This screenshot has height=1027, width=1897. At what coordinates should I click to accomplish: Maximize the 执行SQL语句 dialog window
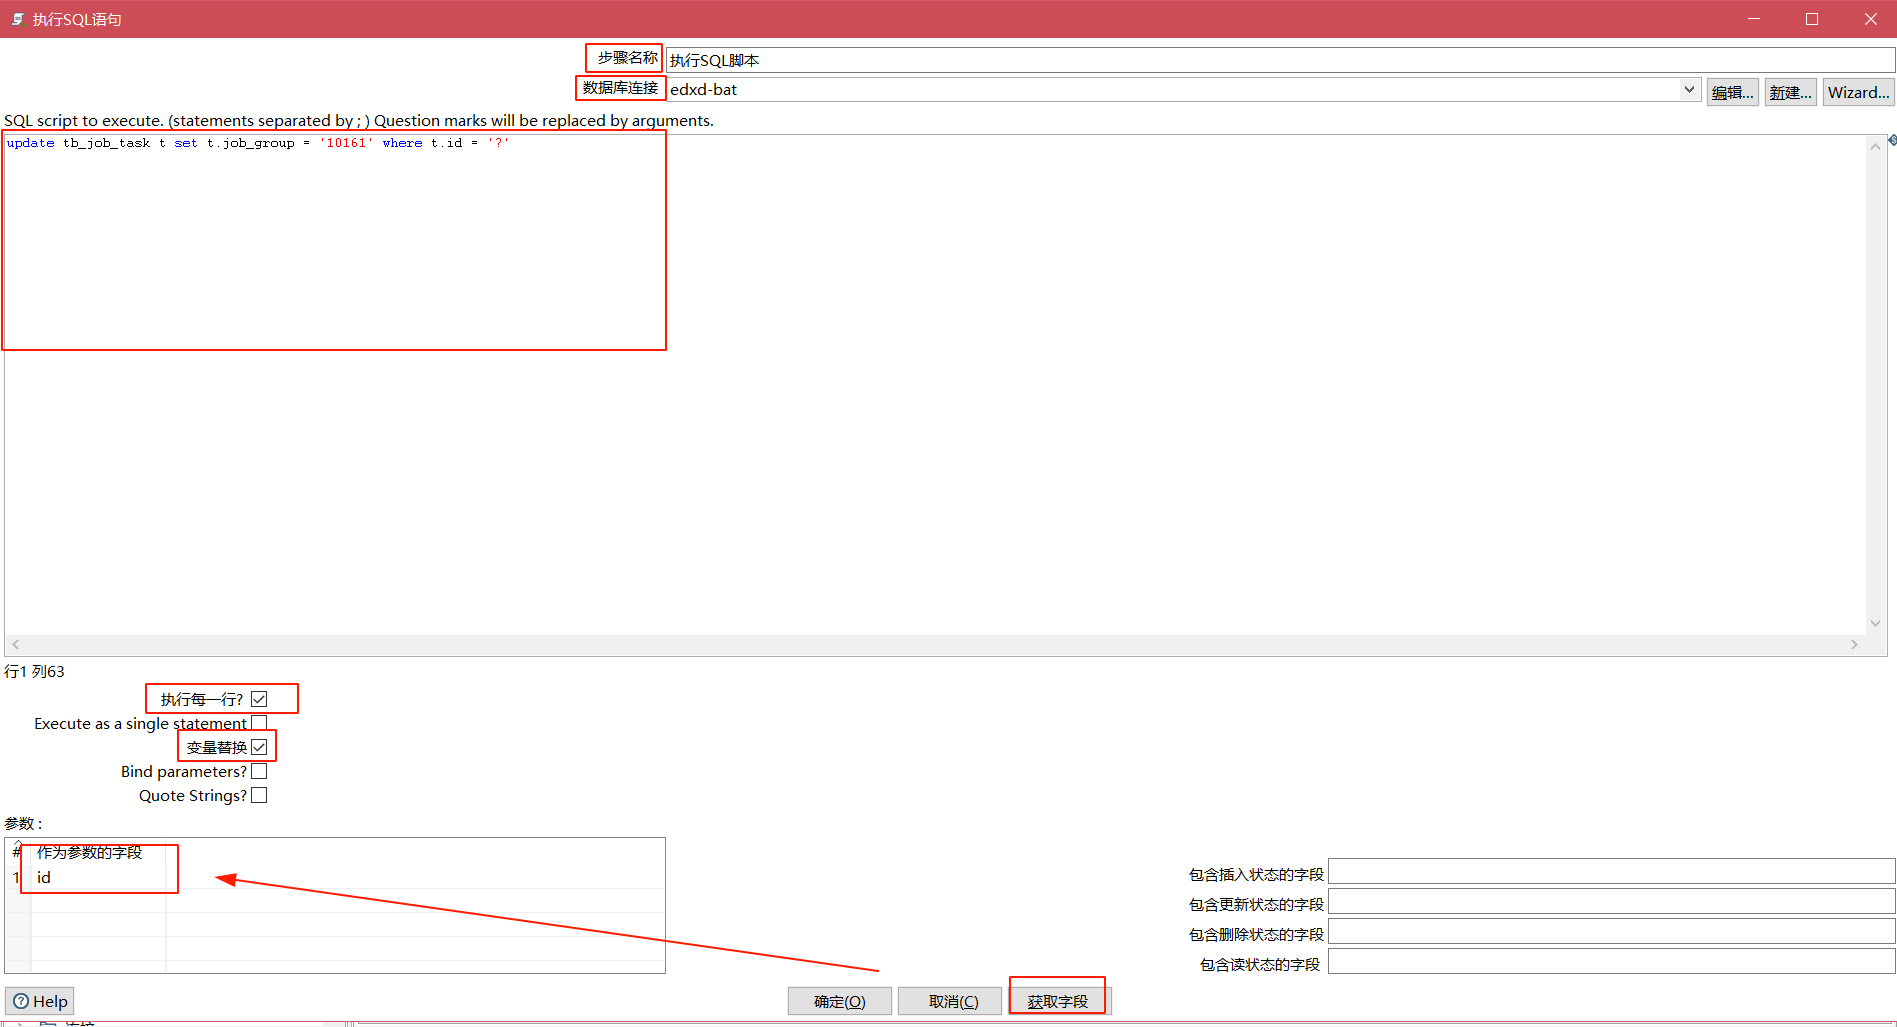tap(1811, 19)
